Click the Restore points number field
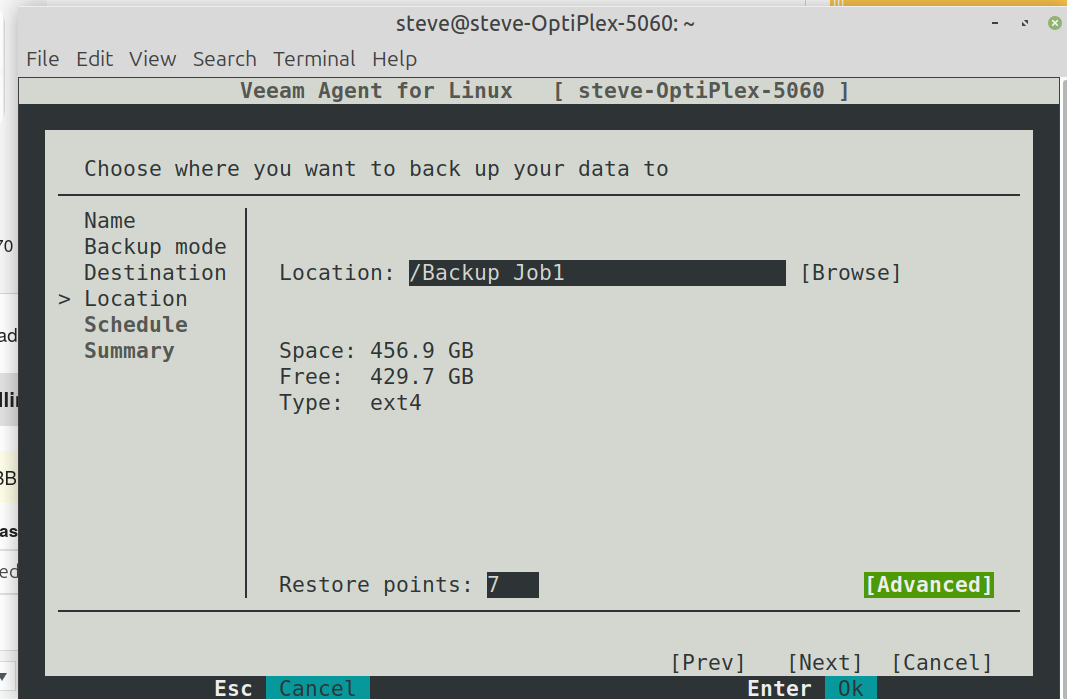The width and height of the screenshot is (1067, 699). coord(512,585)
